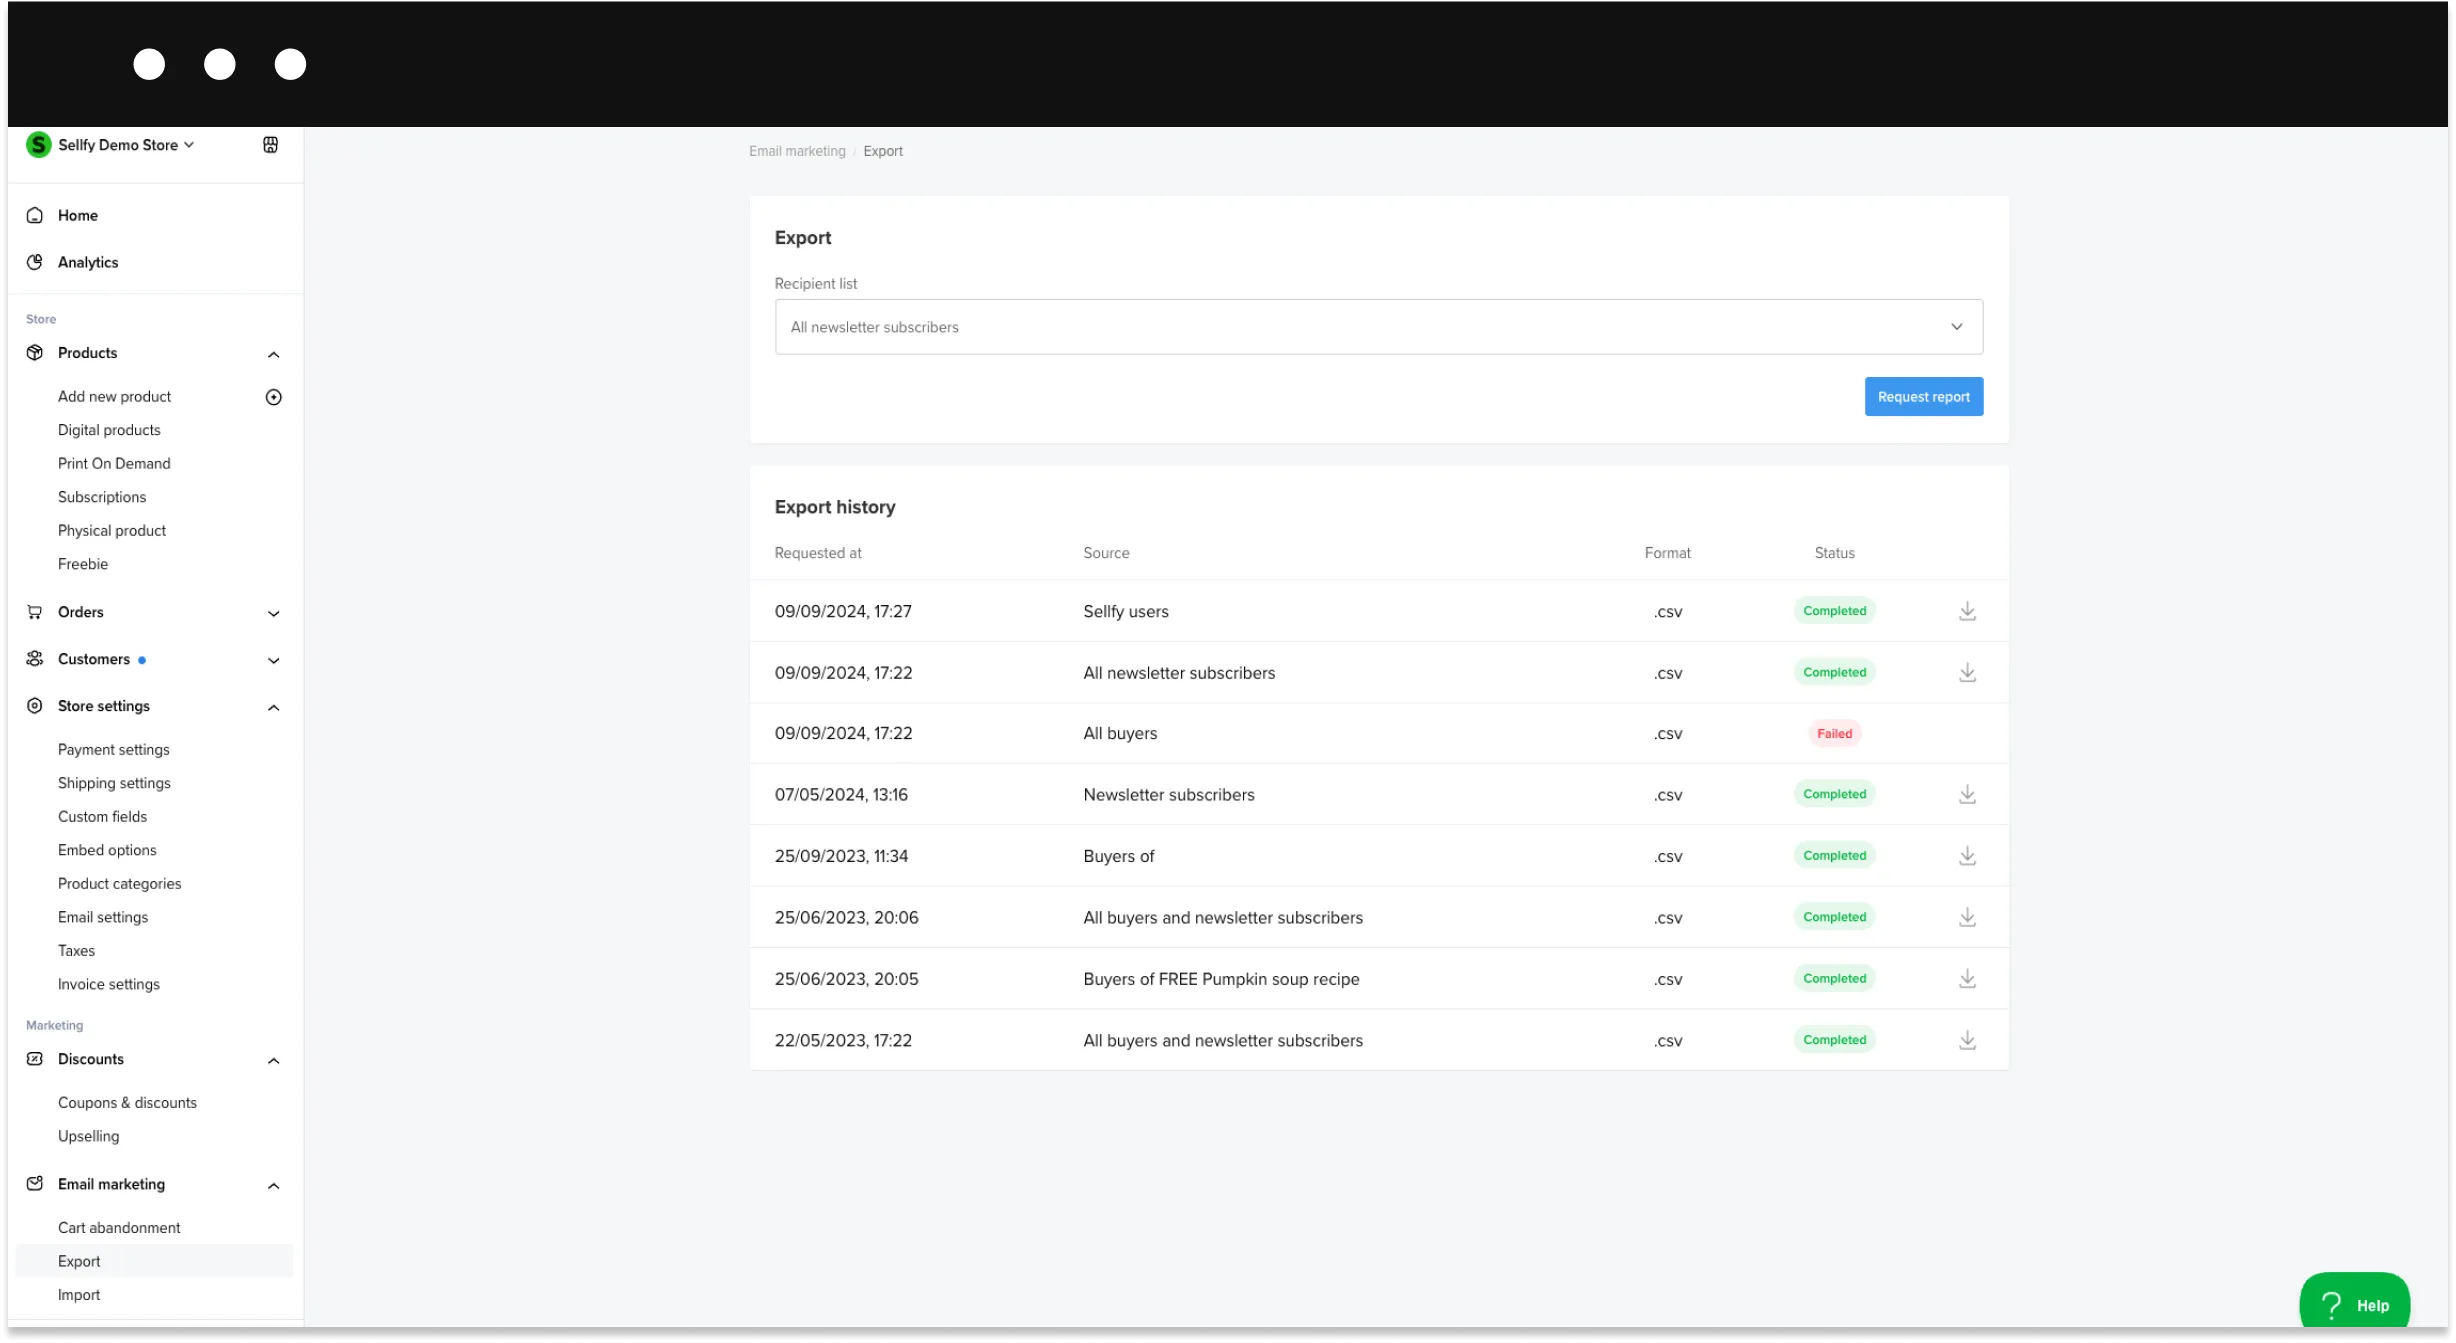The height and width of the screenshot is (1343, 2456).
Task: Click the Analytics pie chart icon
Action: click(x=35, y=262)
